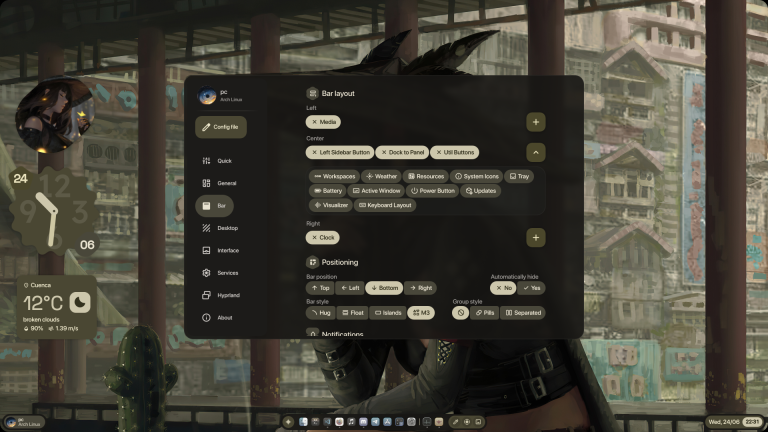
Task: Set bar position to Bottom
Action: (x=384, y=288)
